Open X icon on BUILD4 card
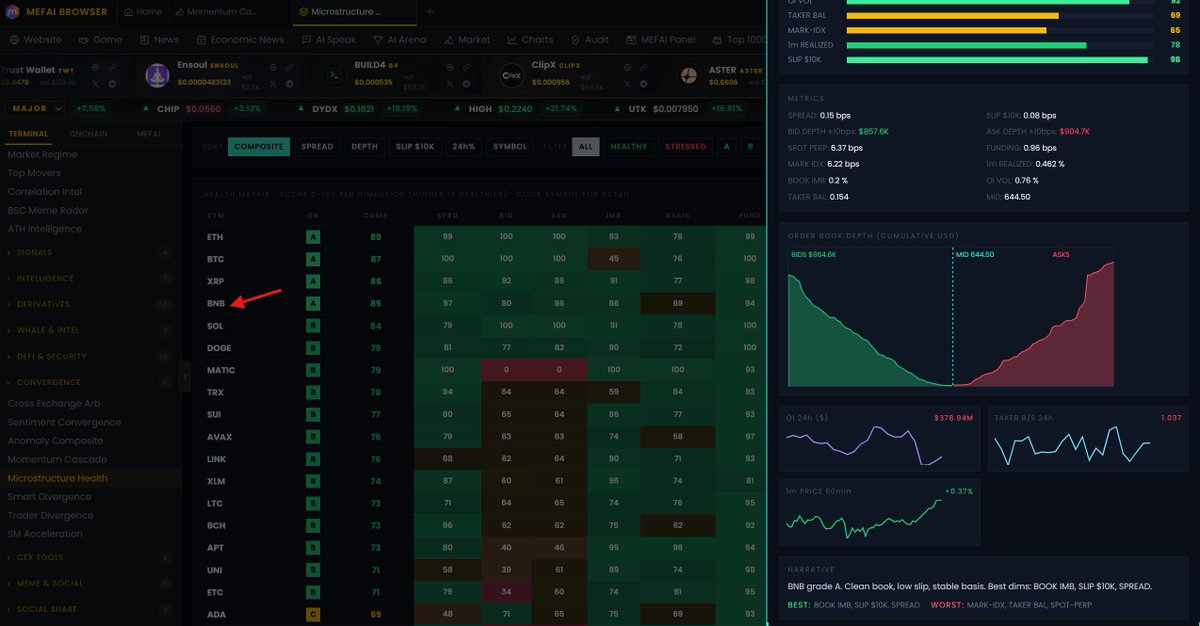Image resolution: width=1200 pixels, height=626 pixels. [x=448, y=84]
